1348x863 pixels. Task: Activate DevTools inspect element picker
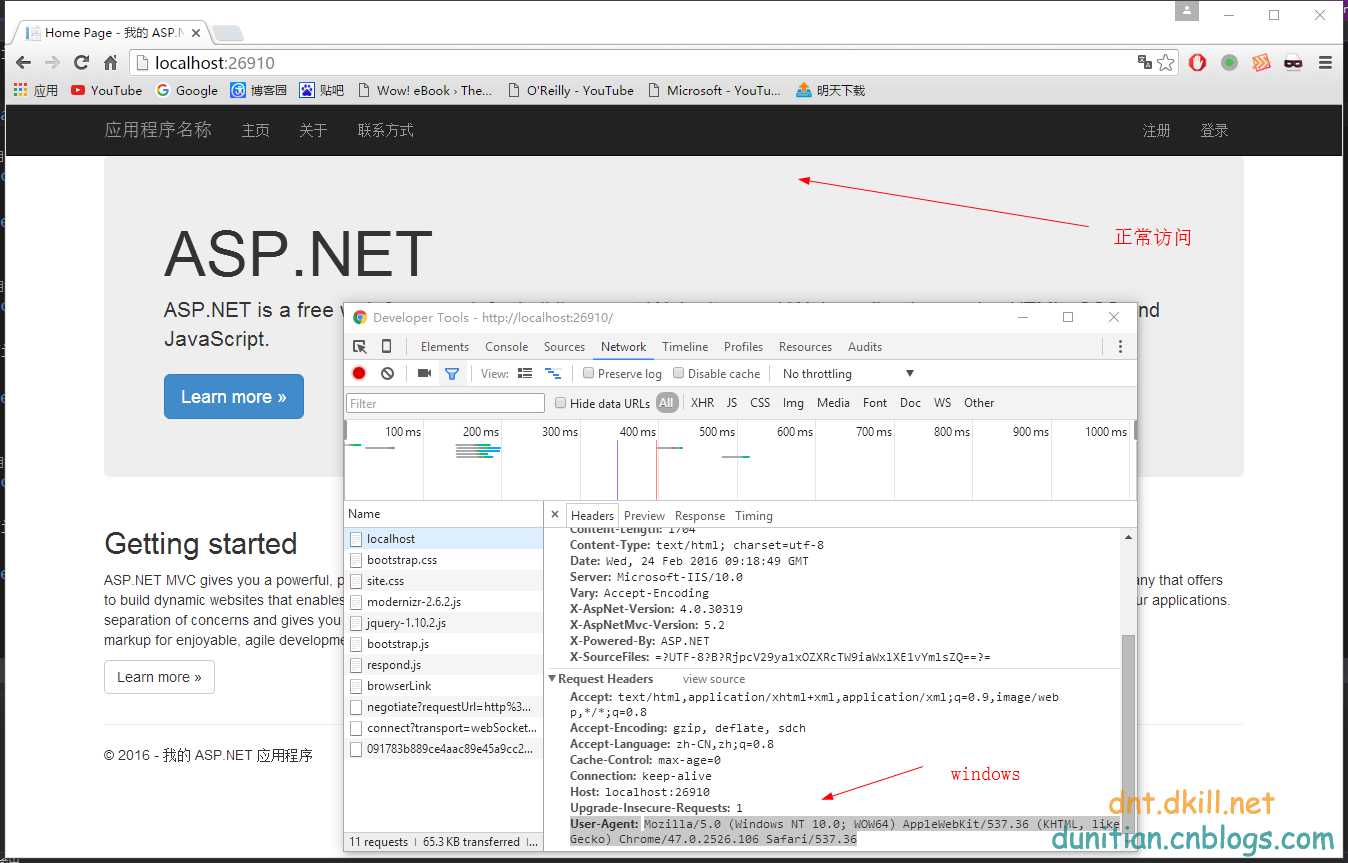360,346
